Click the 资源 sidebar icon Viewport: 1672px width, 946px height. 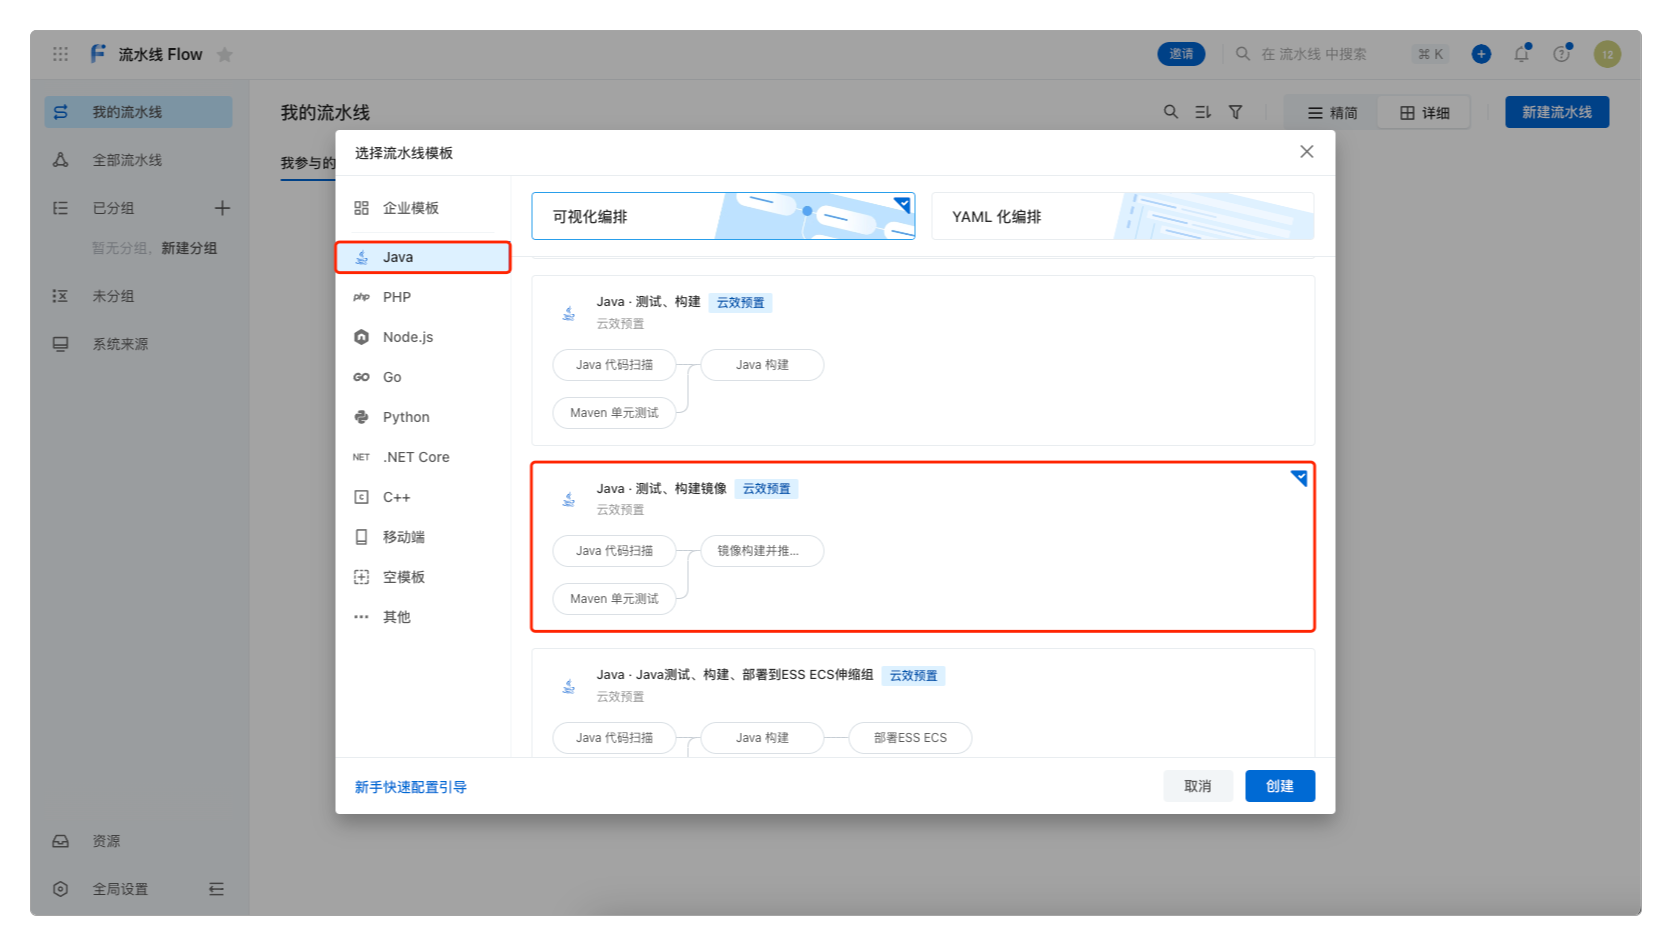(61, 841)
